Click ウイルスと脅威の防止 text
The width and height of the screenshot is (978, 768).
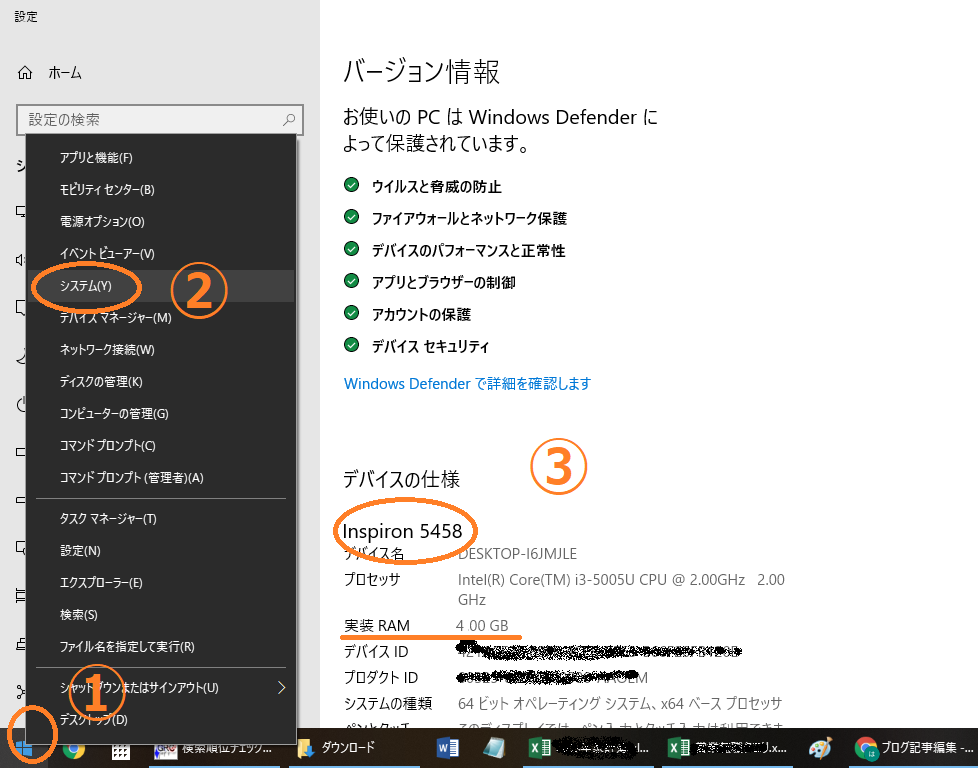[437, 187]
